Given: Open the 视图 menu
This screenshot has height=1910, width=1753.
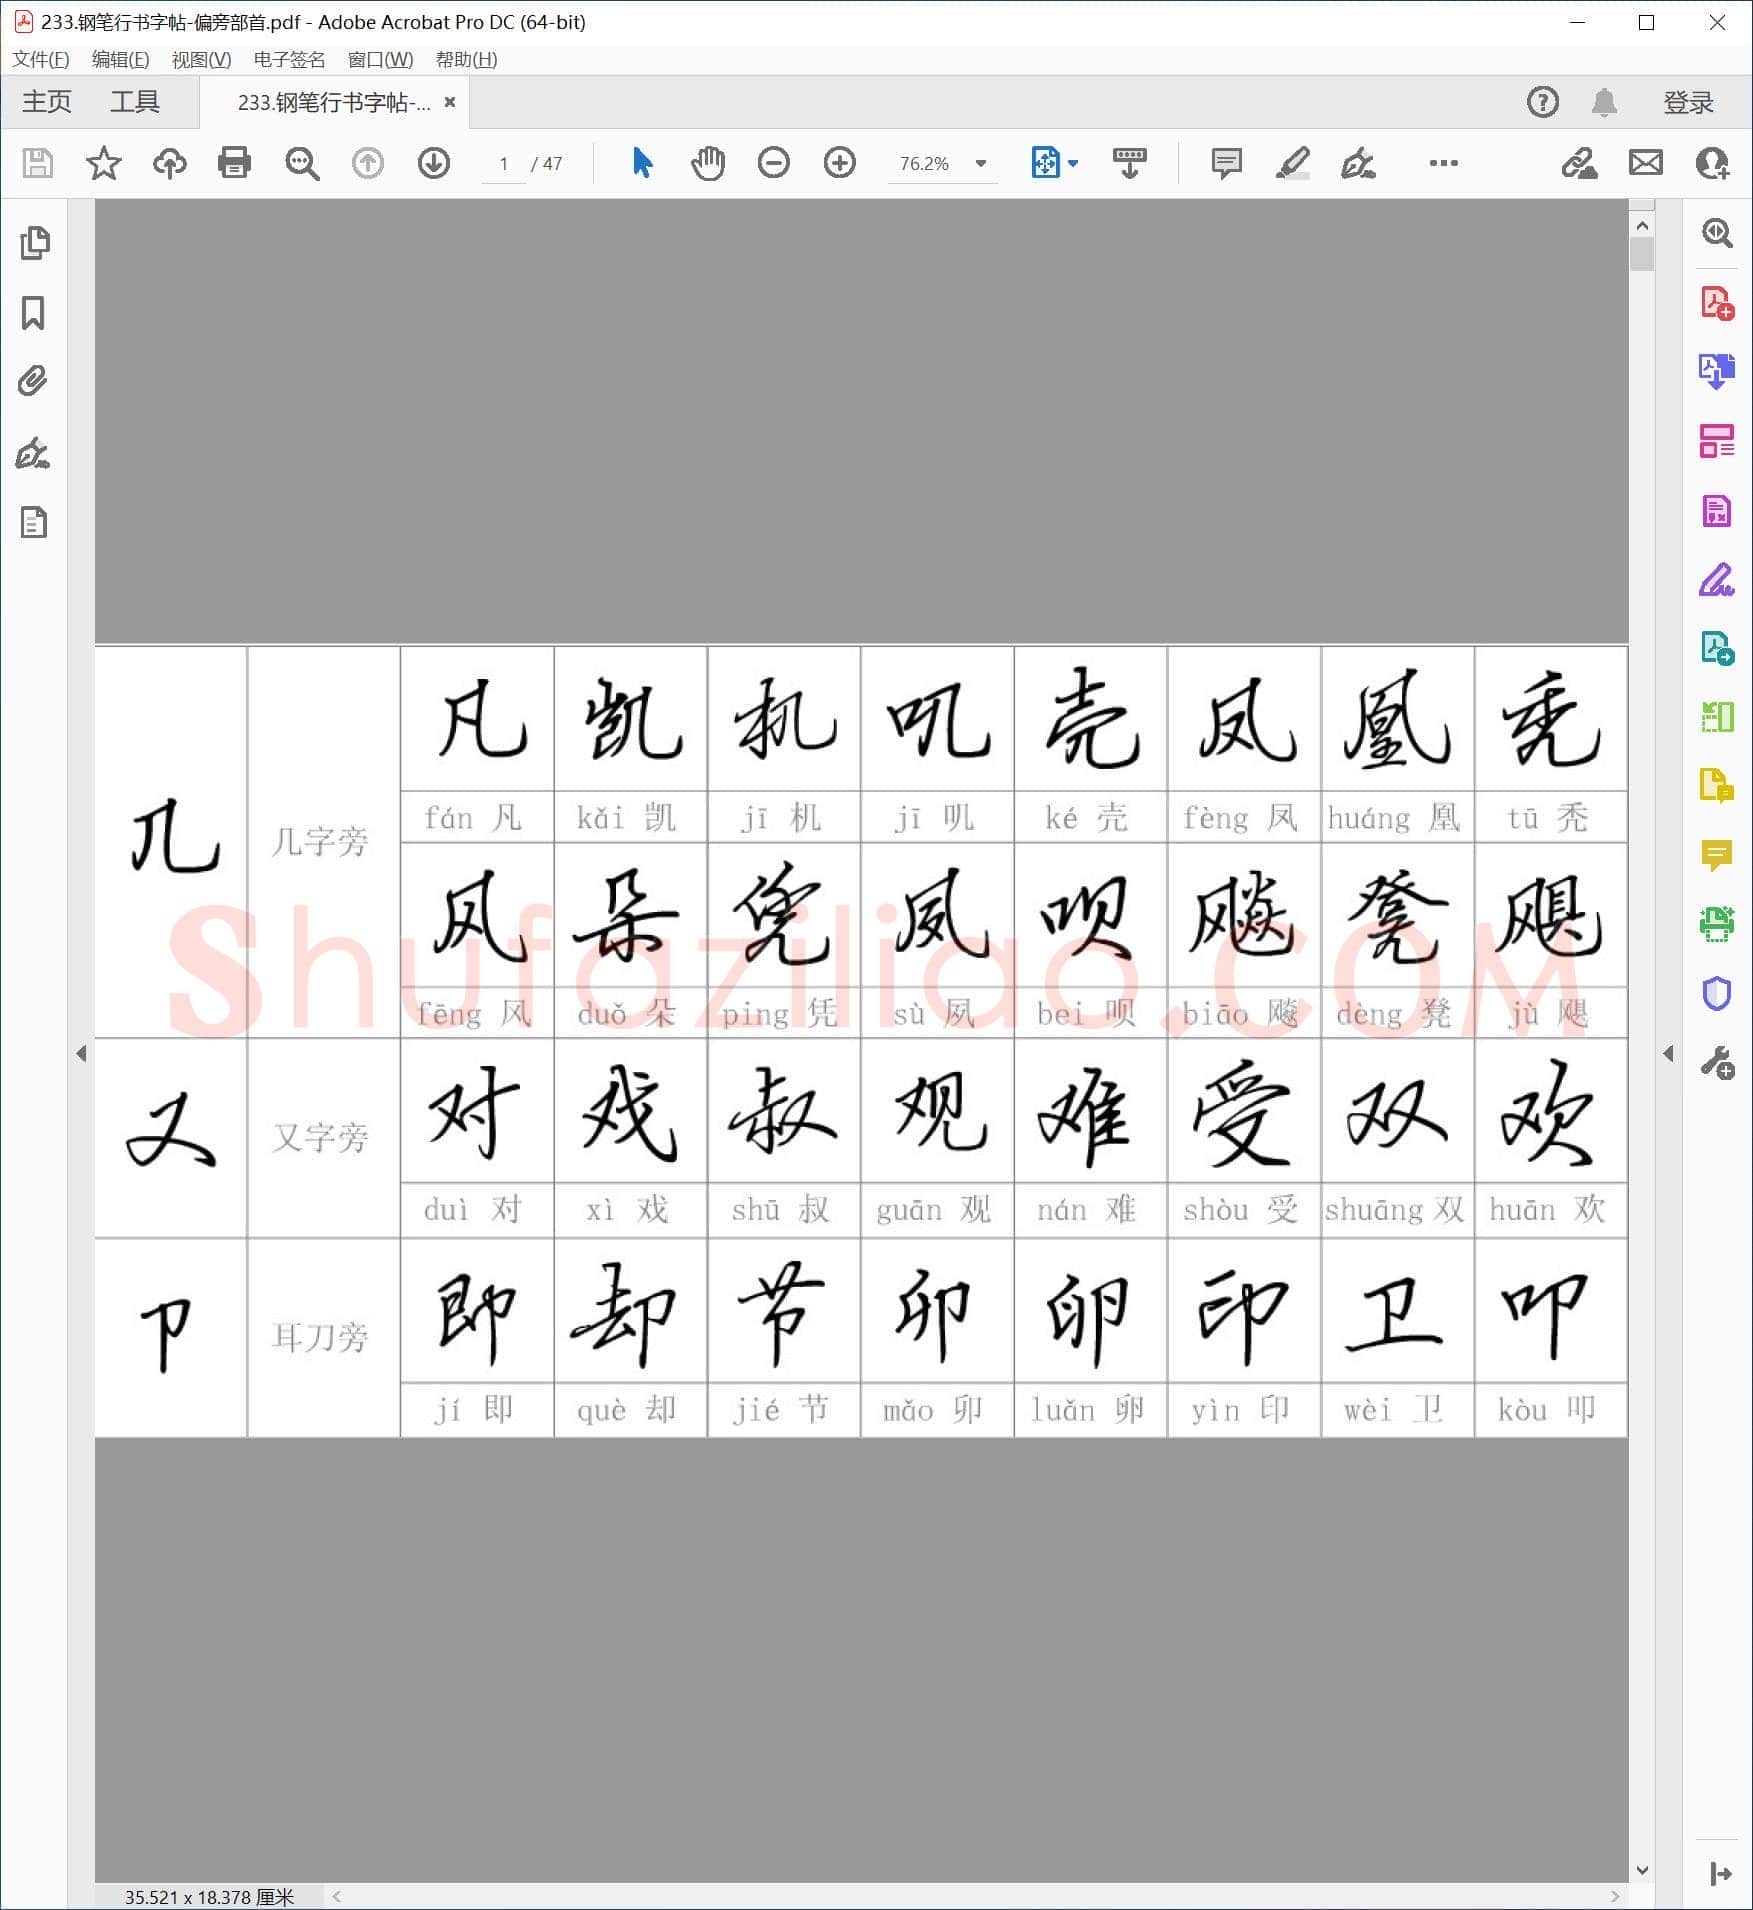Looking at the screenshot, I should [x=201, y=59].
